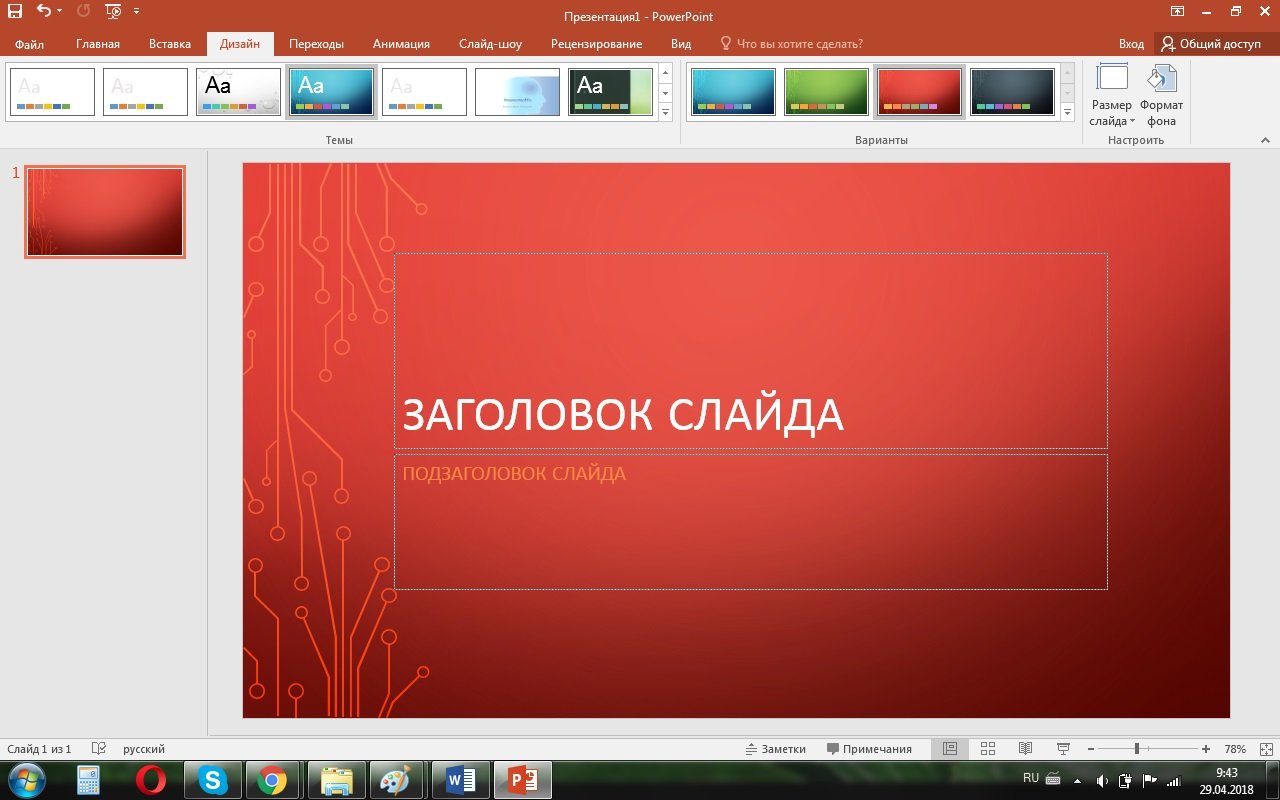Open the file explorer taskbar icon
Screen dimensions: 1280x800
pyautogui.click(x=337, y=780)
